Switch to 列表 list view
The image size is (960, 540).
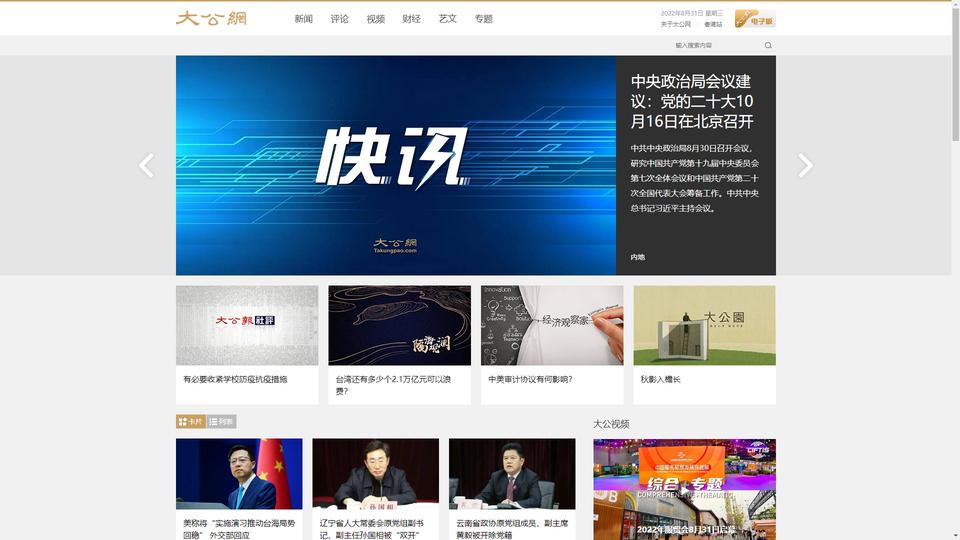221,421
